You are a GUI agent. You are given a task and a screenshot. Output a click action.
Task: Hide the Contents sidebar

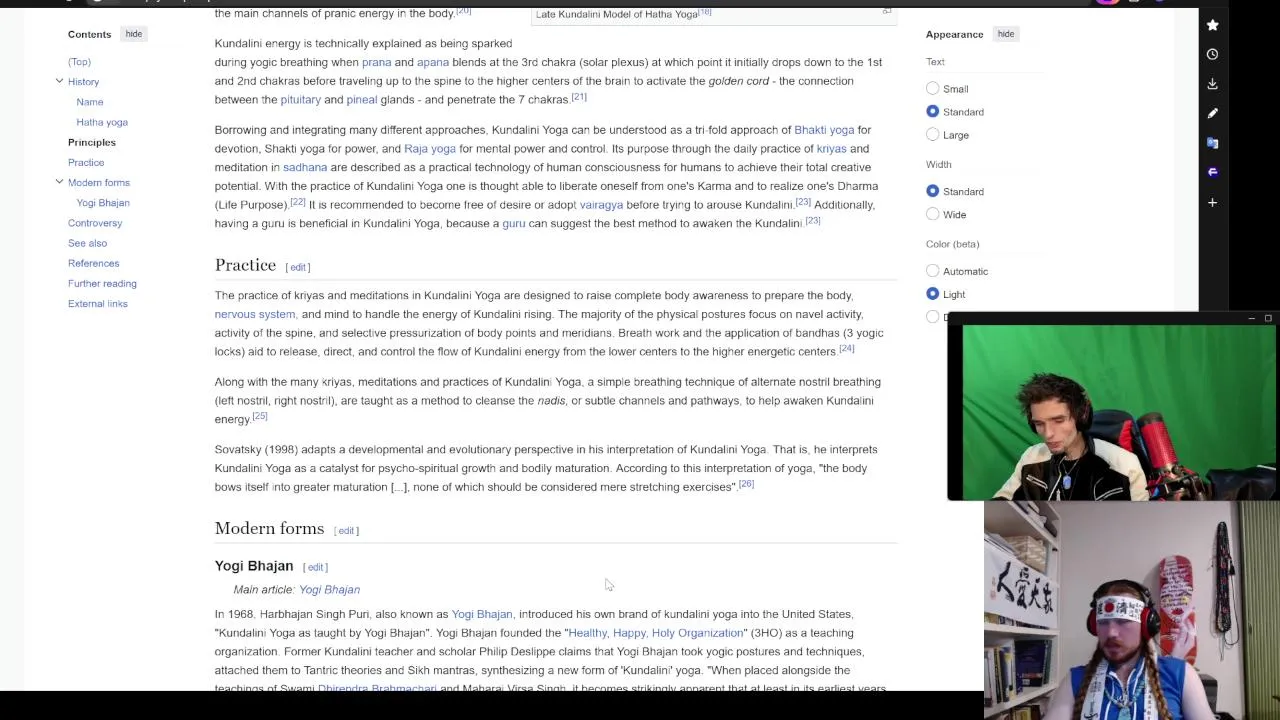click(133, 34)
